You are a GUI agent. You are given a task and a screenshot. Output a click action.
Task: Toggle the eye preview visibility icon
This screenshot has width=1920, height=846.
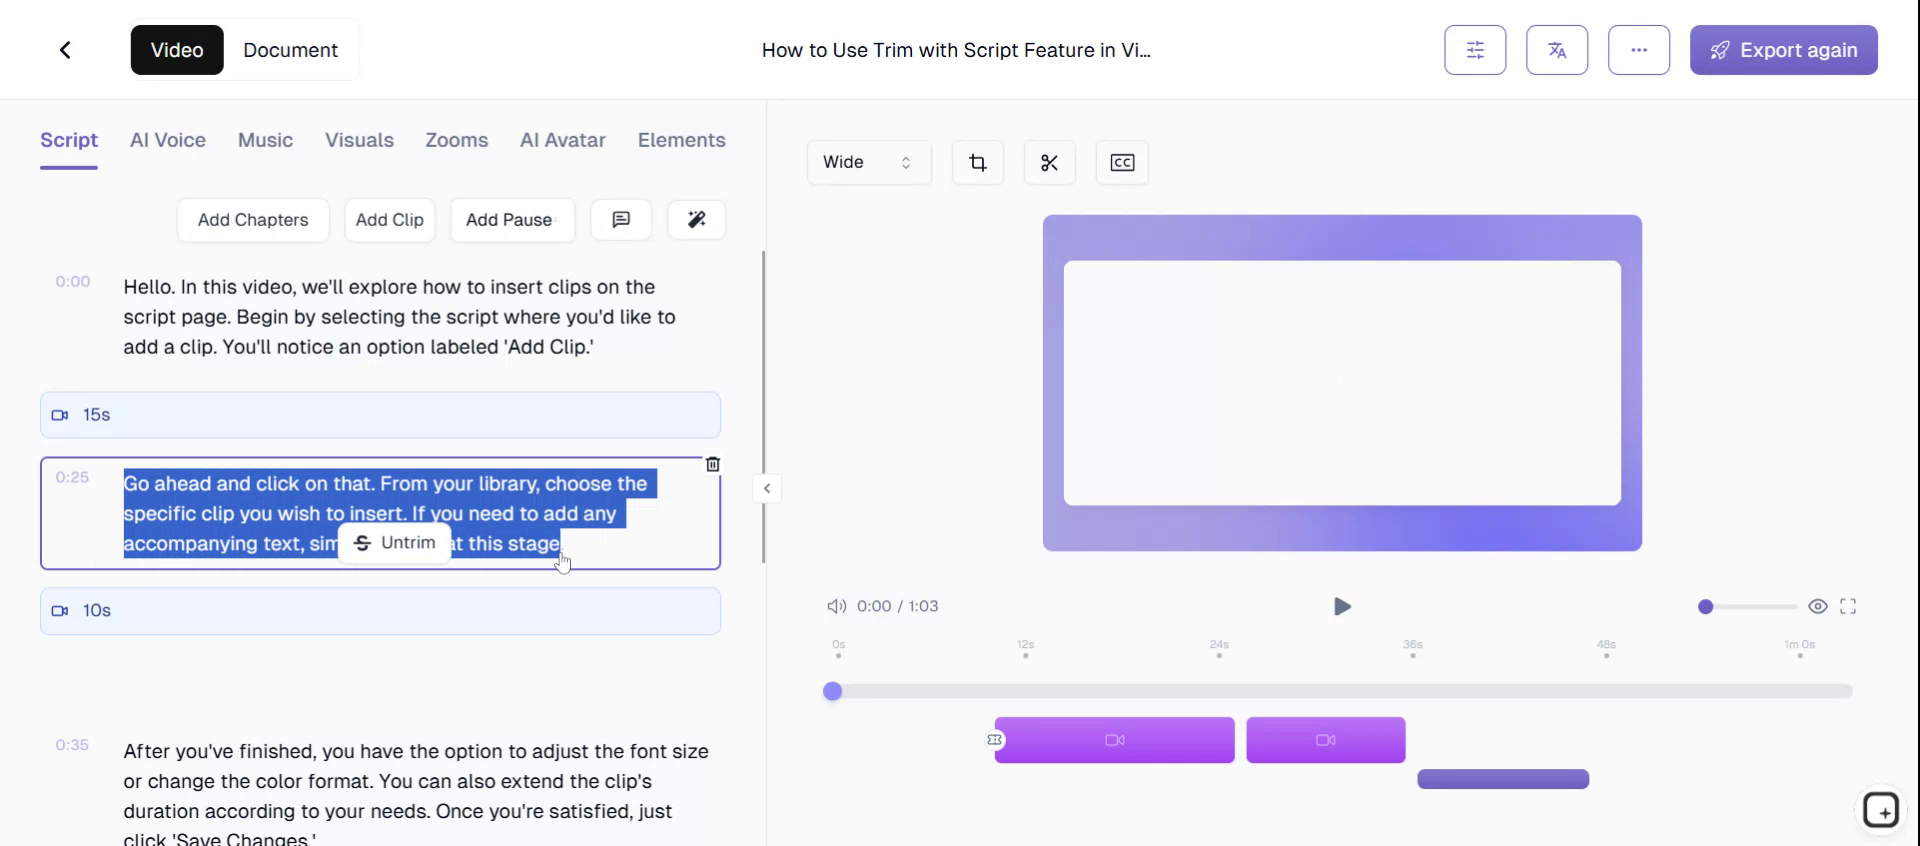tap(1818, 606)
